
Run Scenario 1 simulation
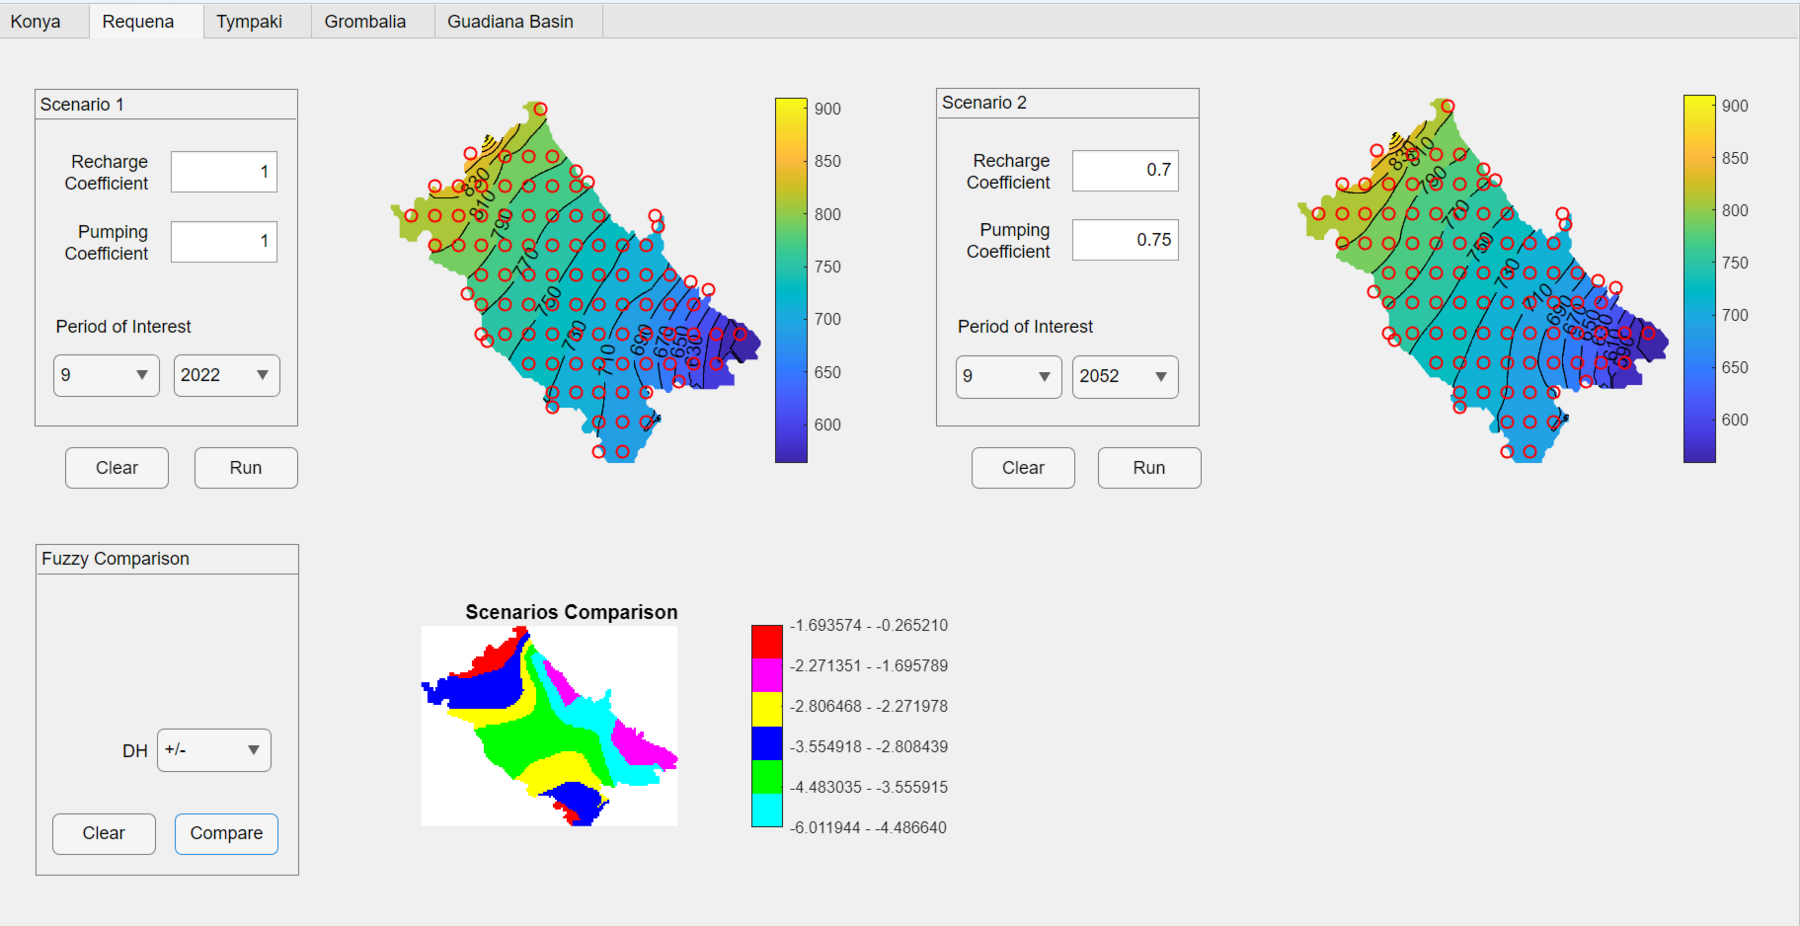246,468
